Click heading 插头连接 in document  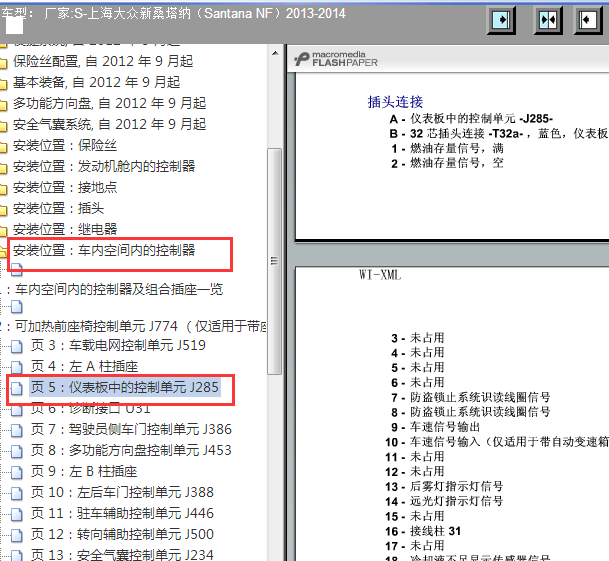(x=395, y=102)
